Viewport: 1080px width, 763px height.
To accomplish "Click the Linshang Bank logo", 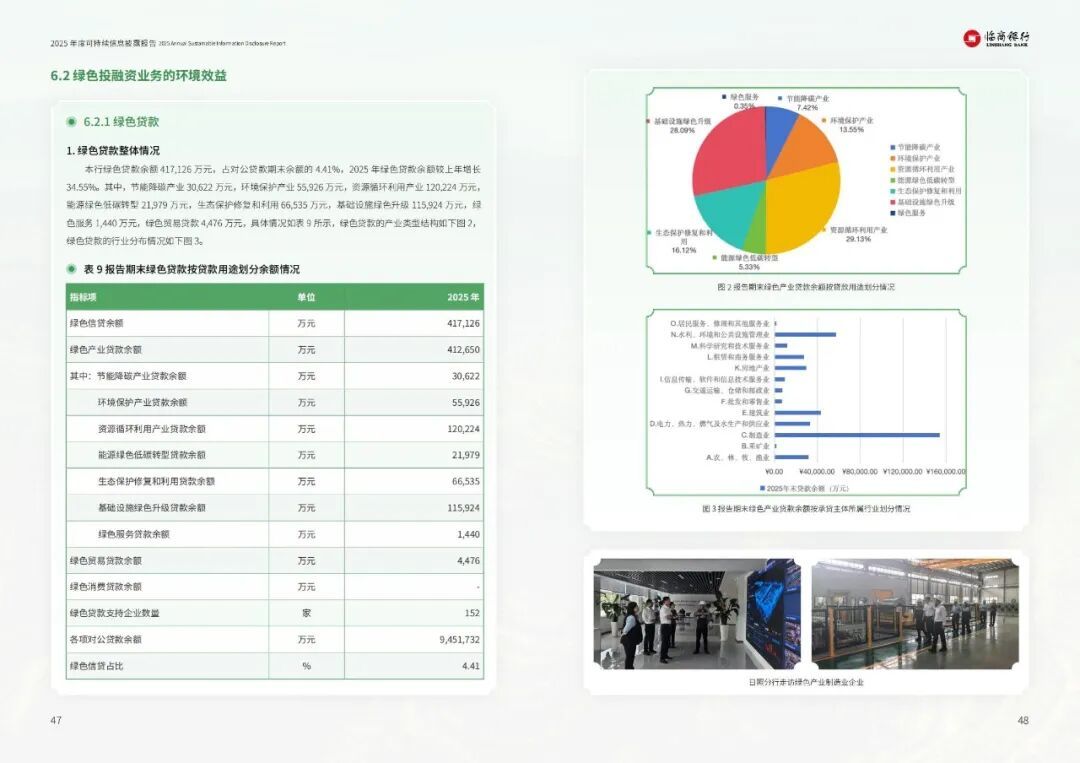I will 997,38.
